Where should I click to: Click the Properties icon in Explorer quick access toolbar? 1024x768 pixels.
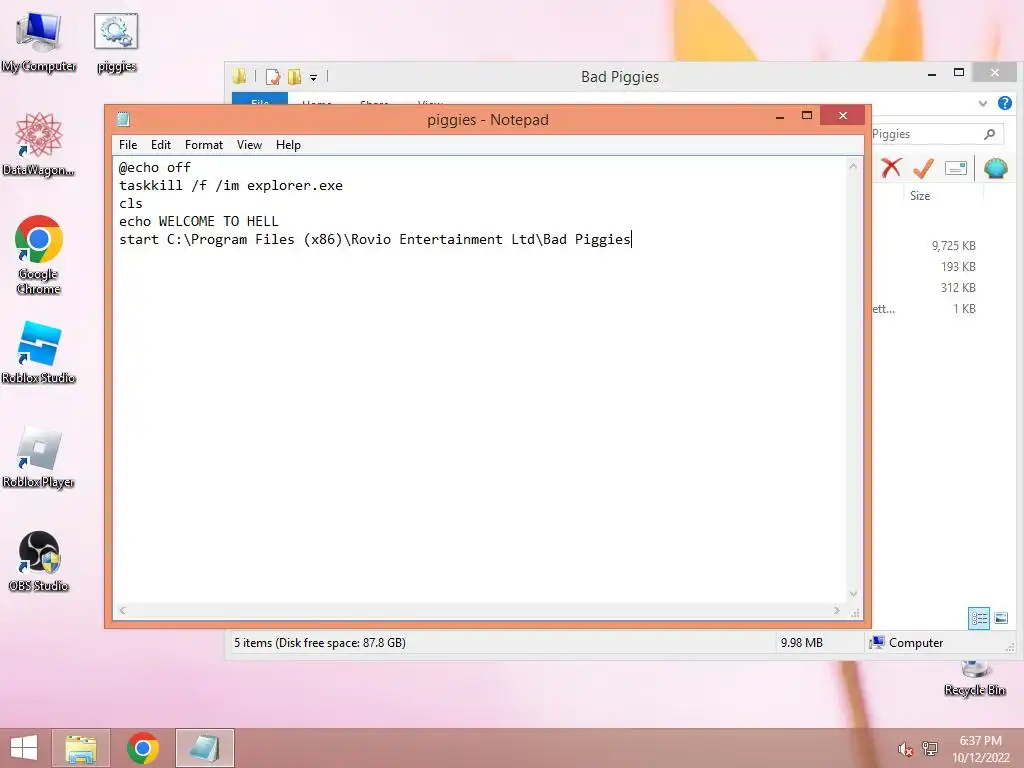[272, 77]
